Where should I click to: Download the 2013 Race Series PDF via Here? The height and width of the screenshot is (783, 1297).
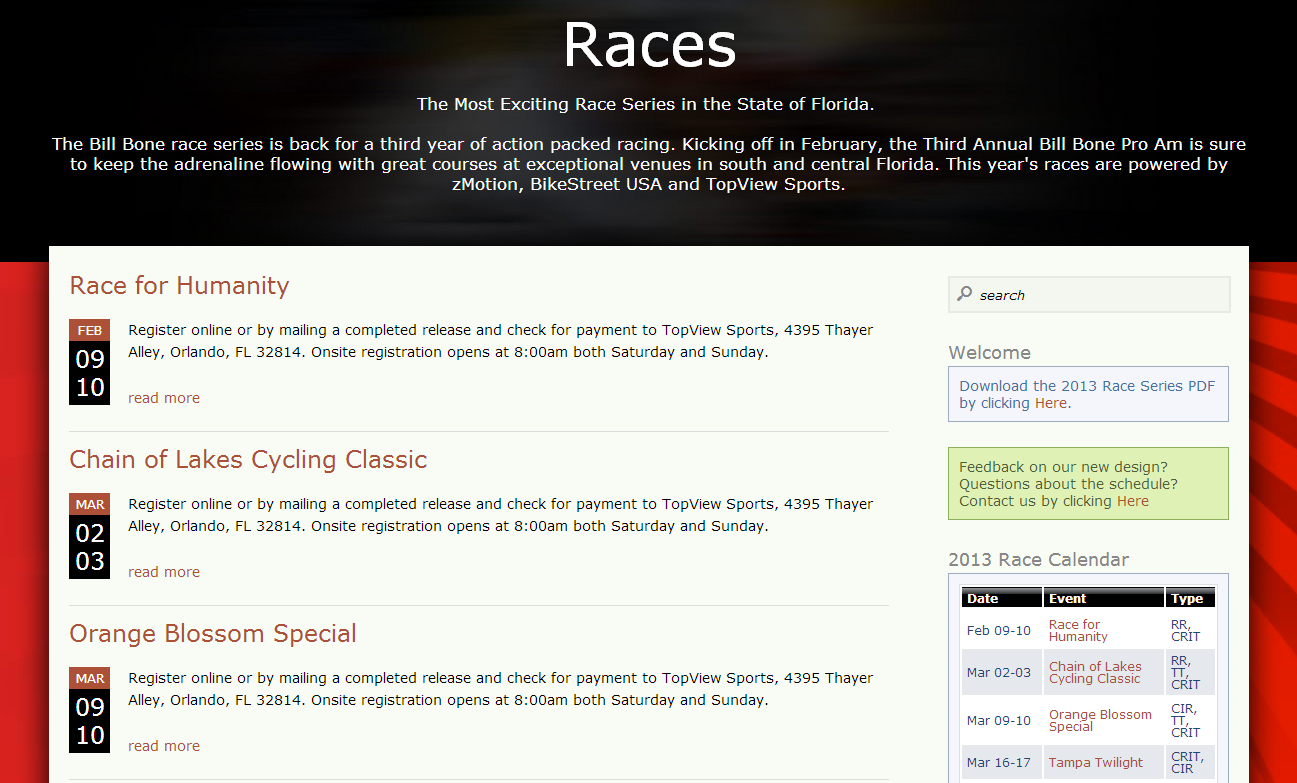click(x=1050, y=403)
